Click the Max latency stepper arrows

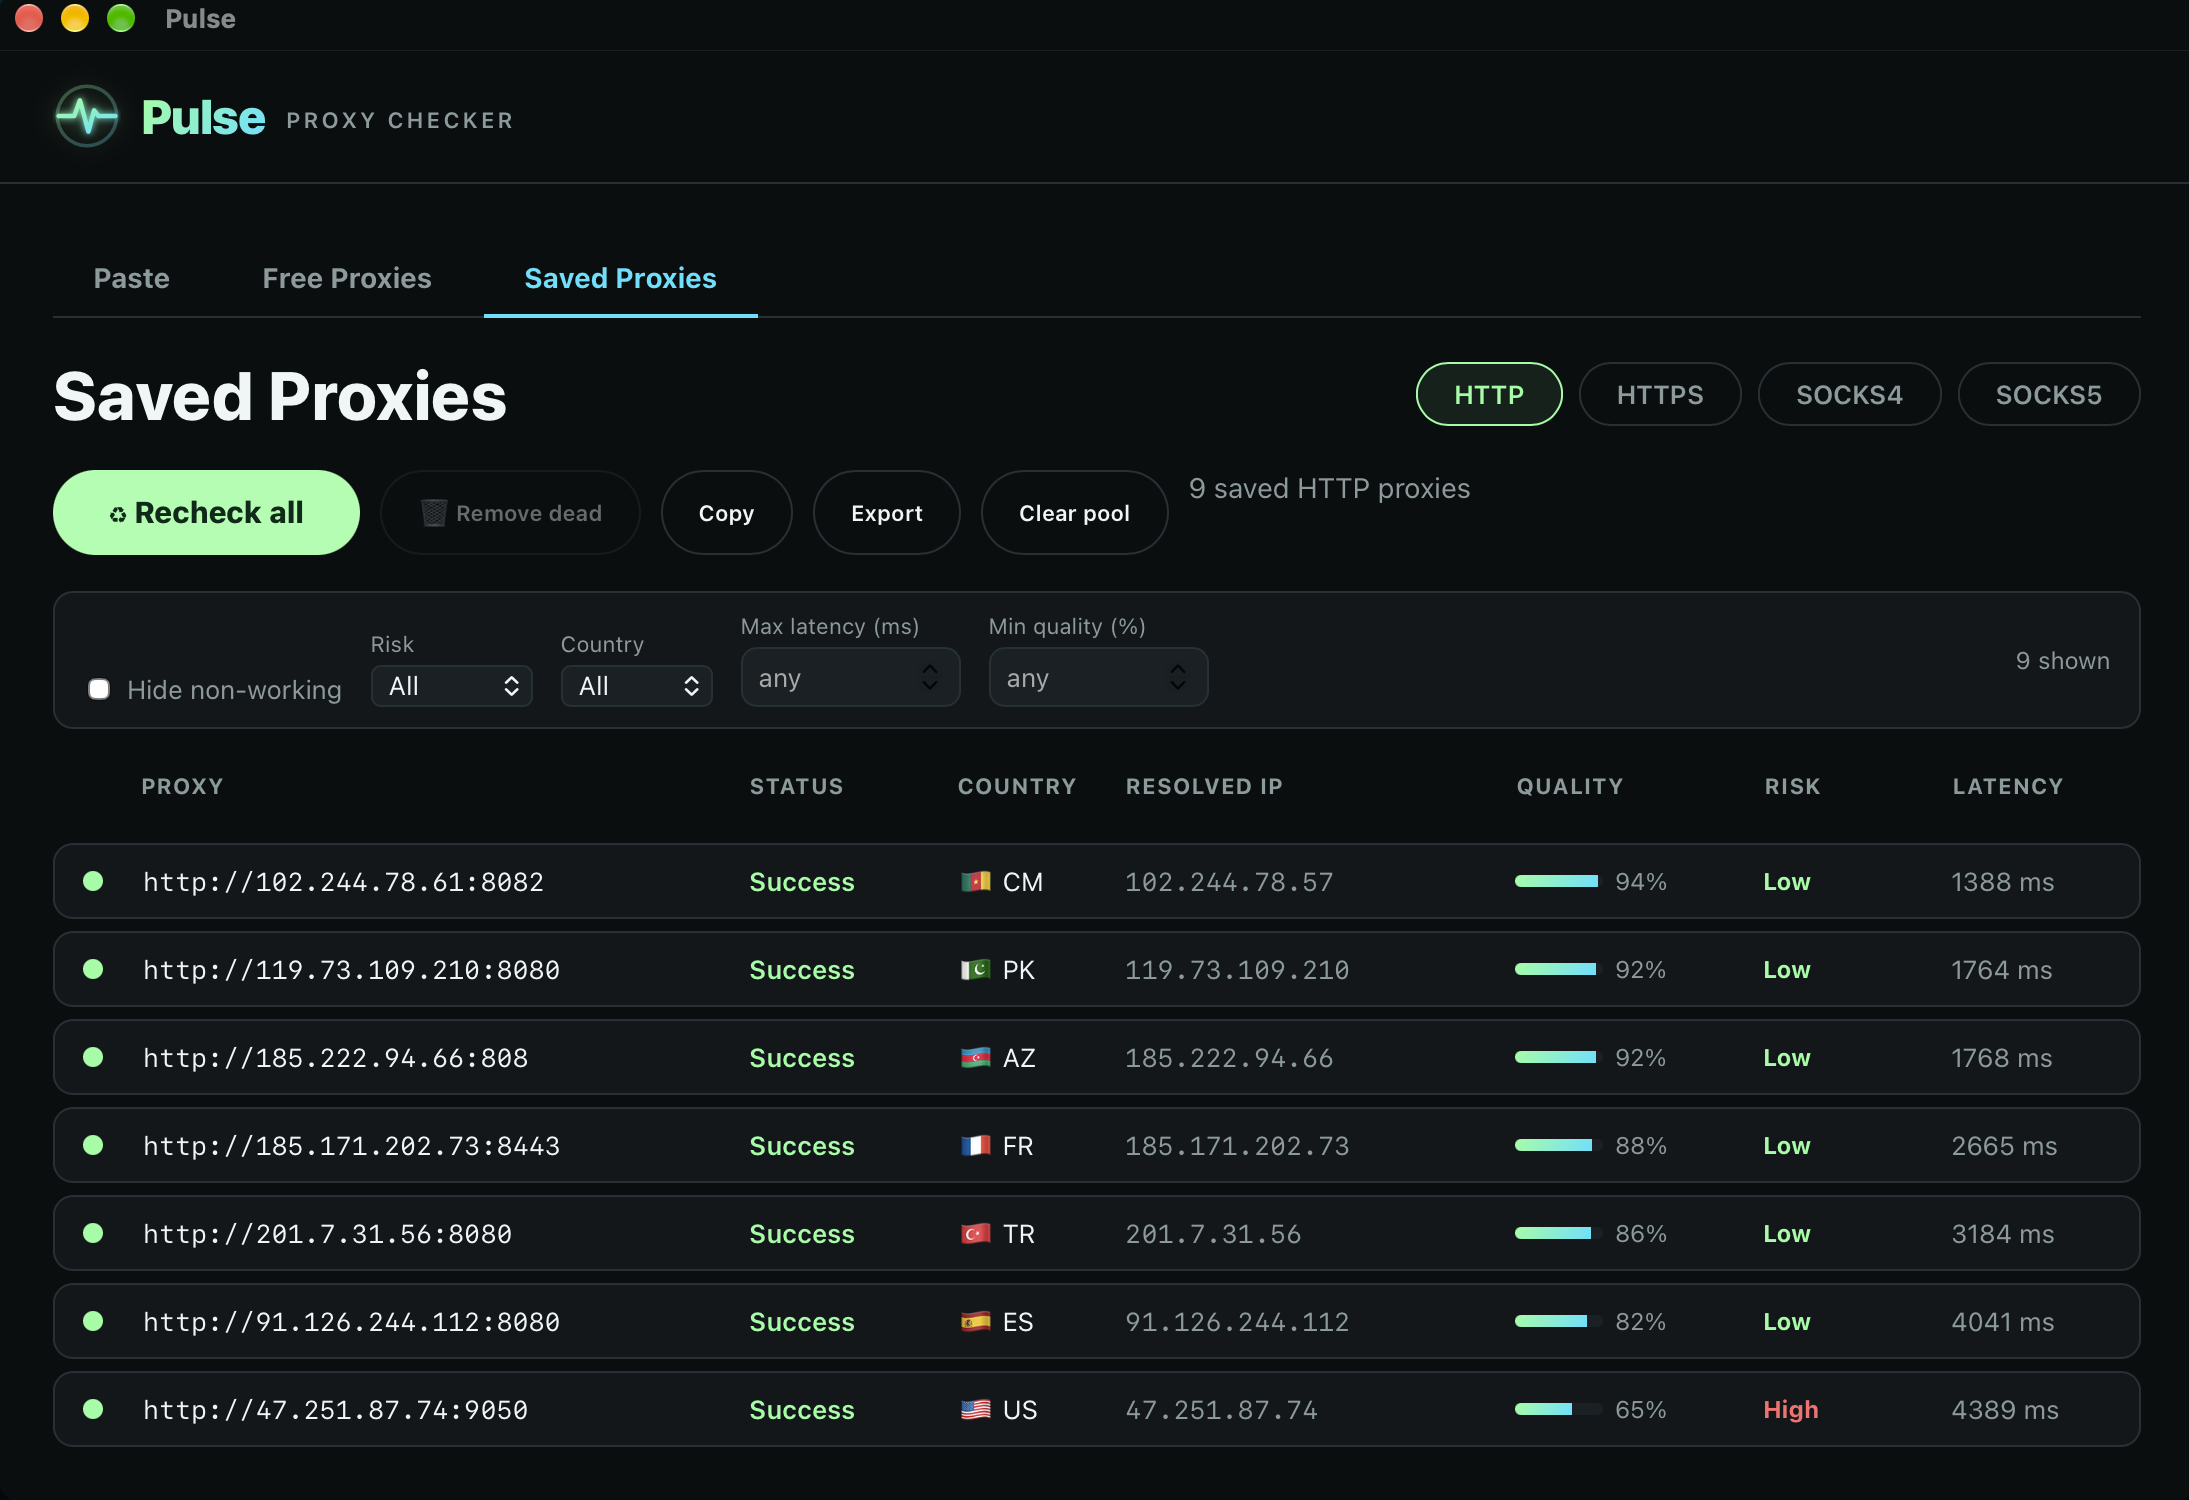930,678
